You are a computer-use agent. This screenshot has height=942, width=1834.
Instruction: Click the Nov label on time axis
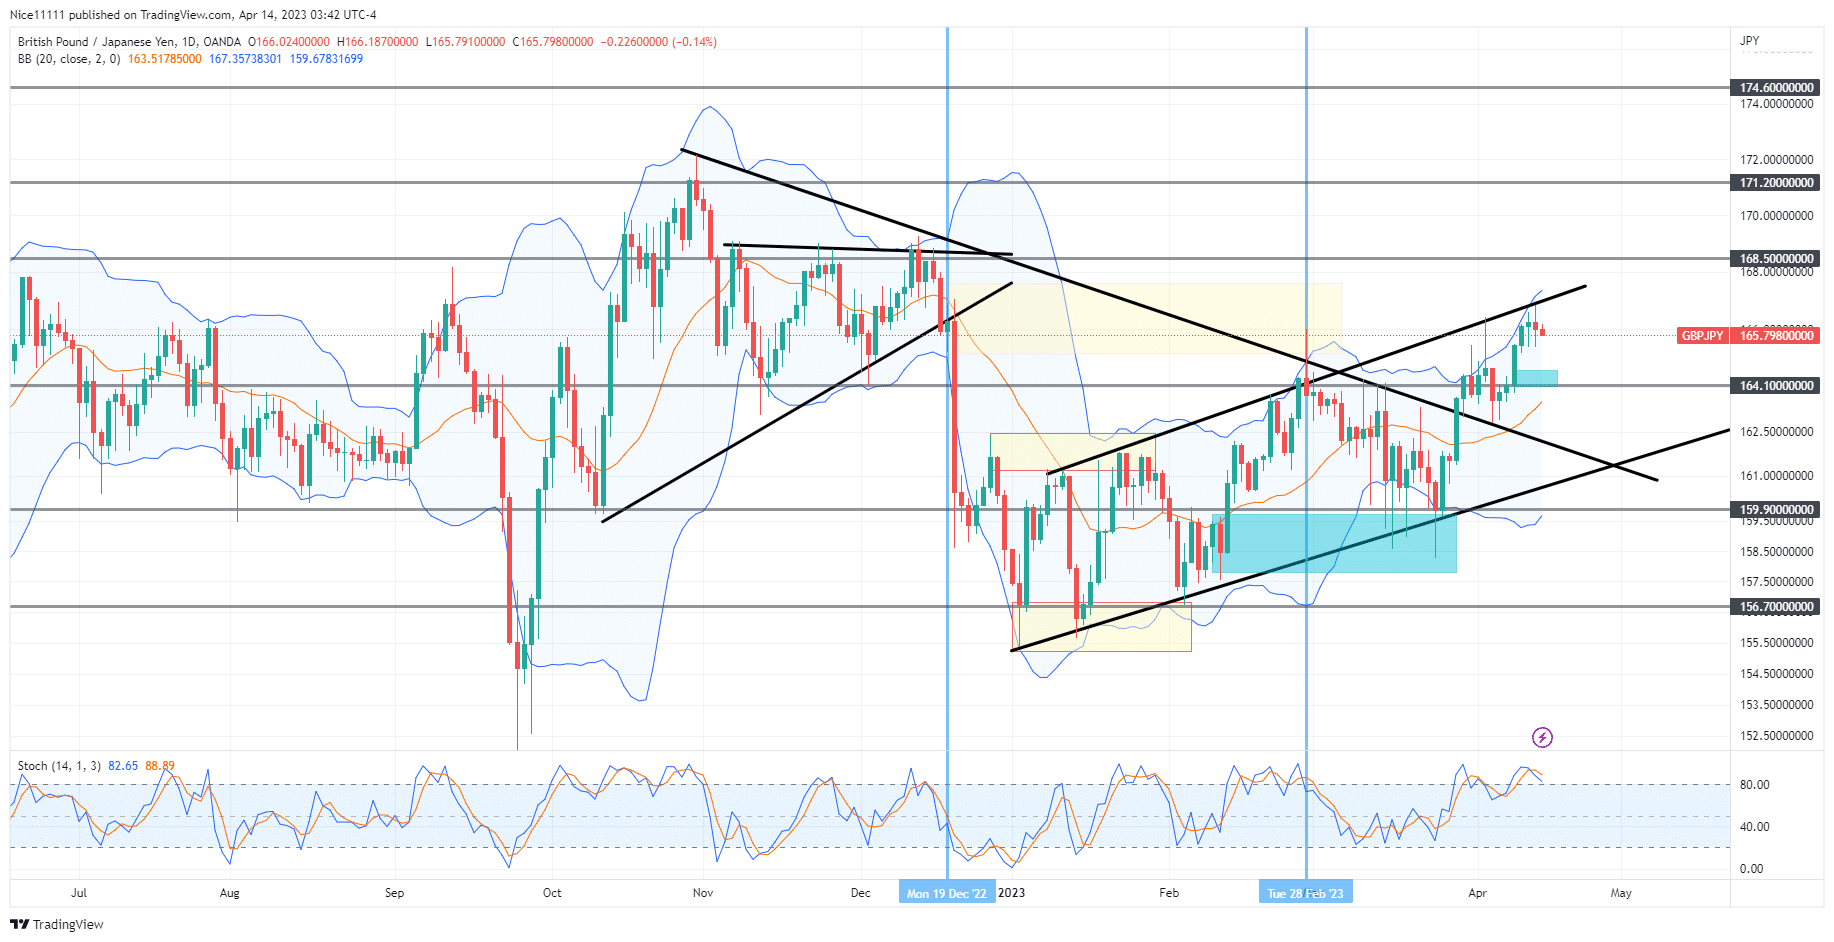click(x=703, y=893)
